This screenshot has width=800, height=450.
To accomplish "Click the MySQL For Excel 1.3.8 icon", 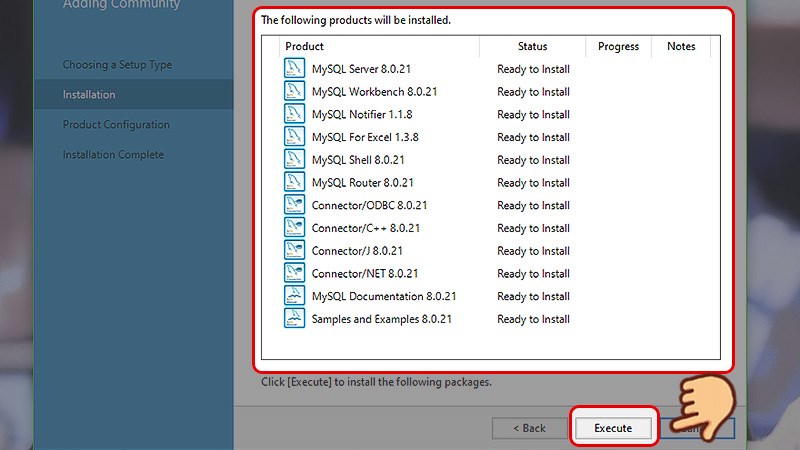I will coord(294,137).
